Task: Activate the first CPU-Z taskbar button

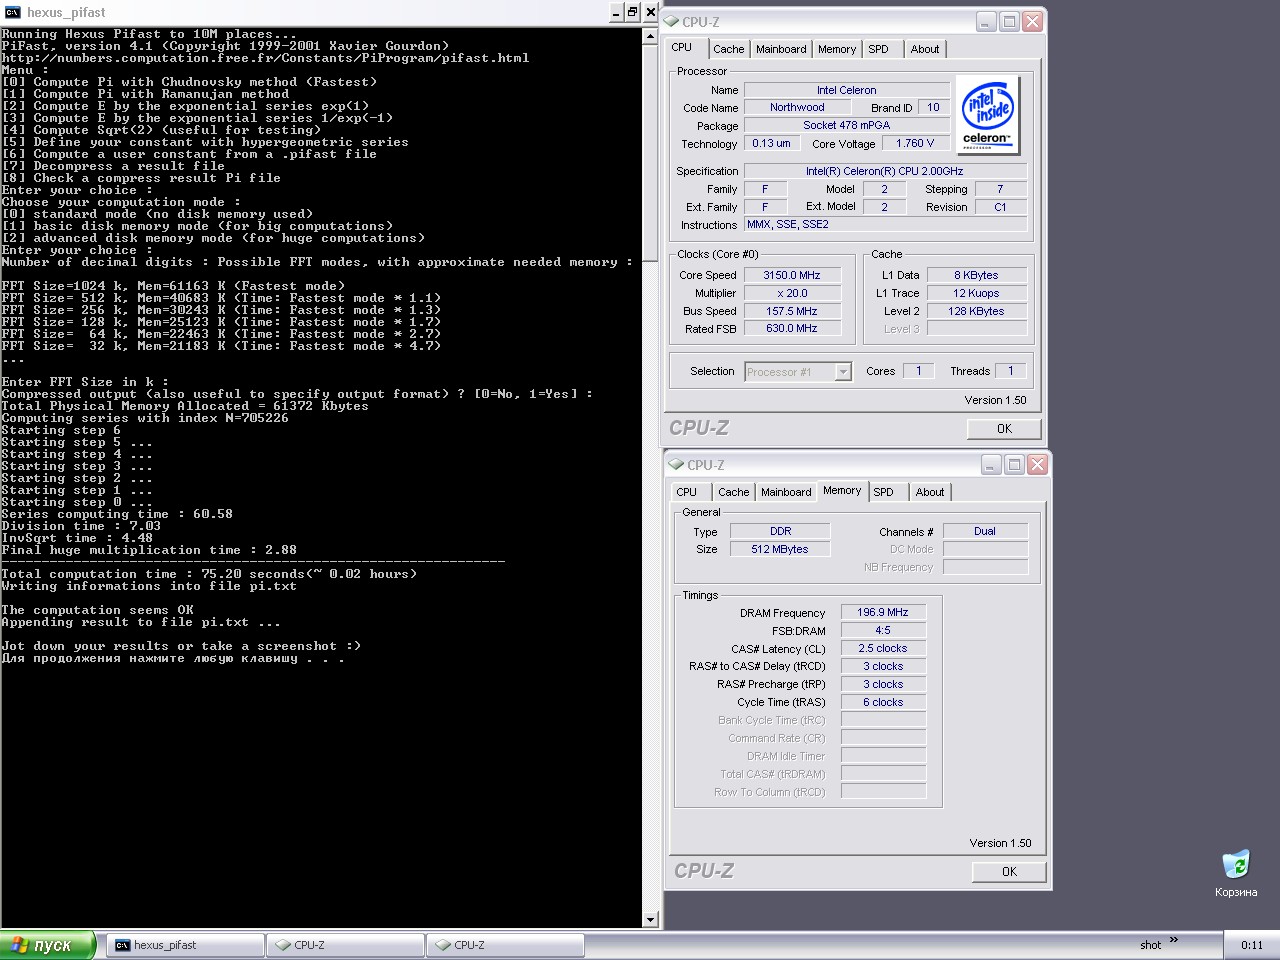Action: tap(345, 945)
